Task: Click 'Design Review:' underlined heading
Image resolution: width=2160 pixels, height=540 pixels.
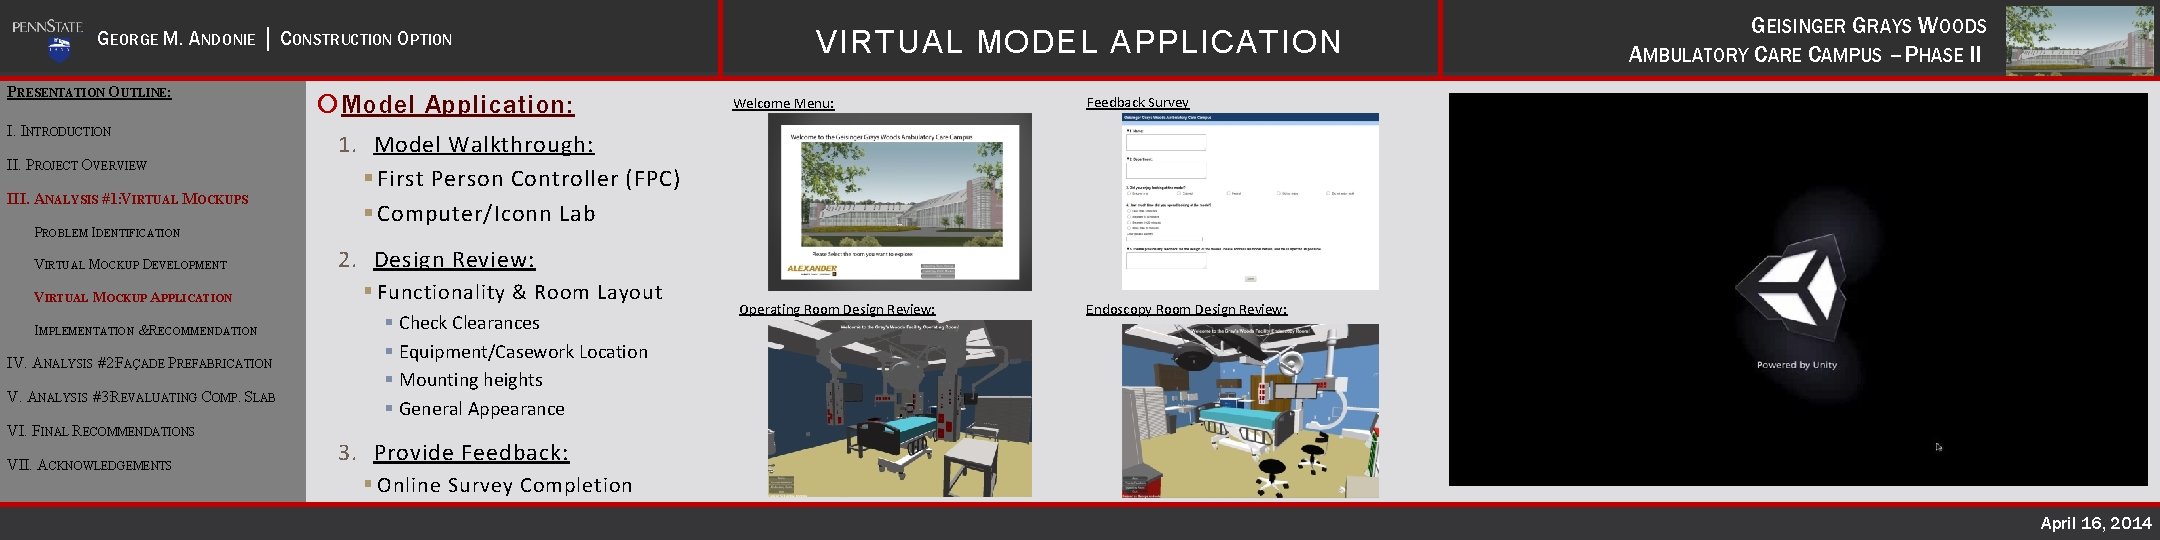Action: tap(454, 260)
